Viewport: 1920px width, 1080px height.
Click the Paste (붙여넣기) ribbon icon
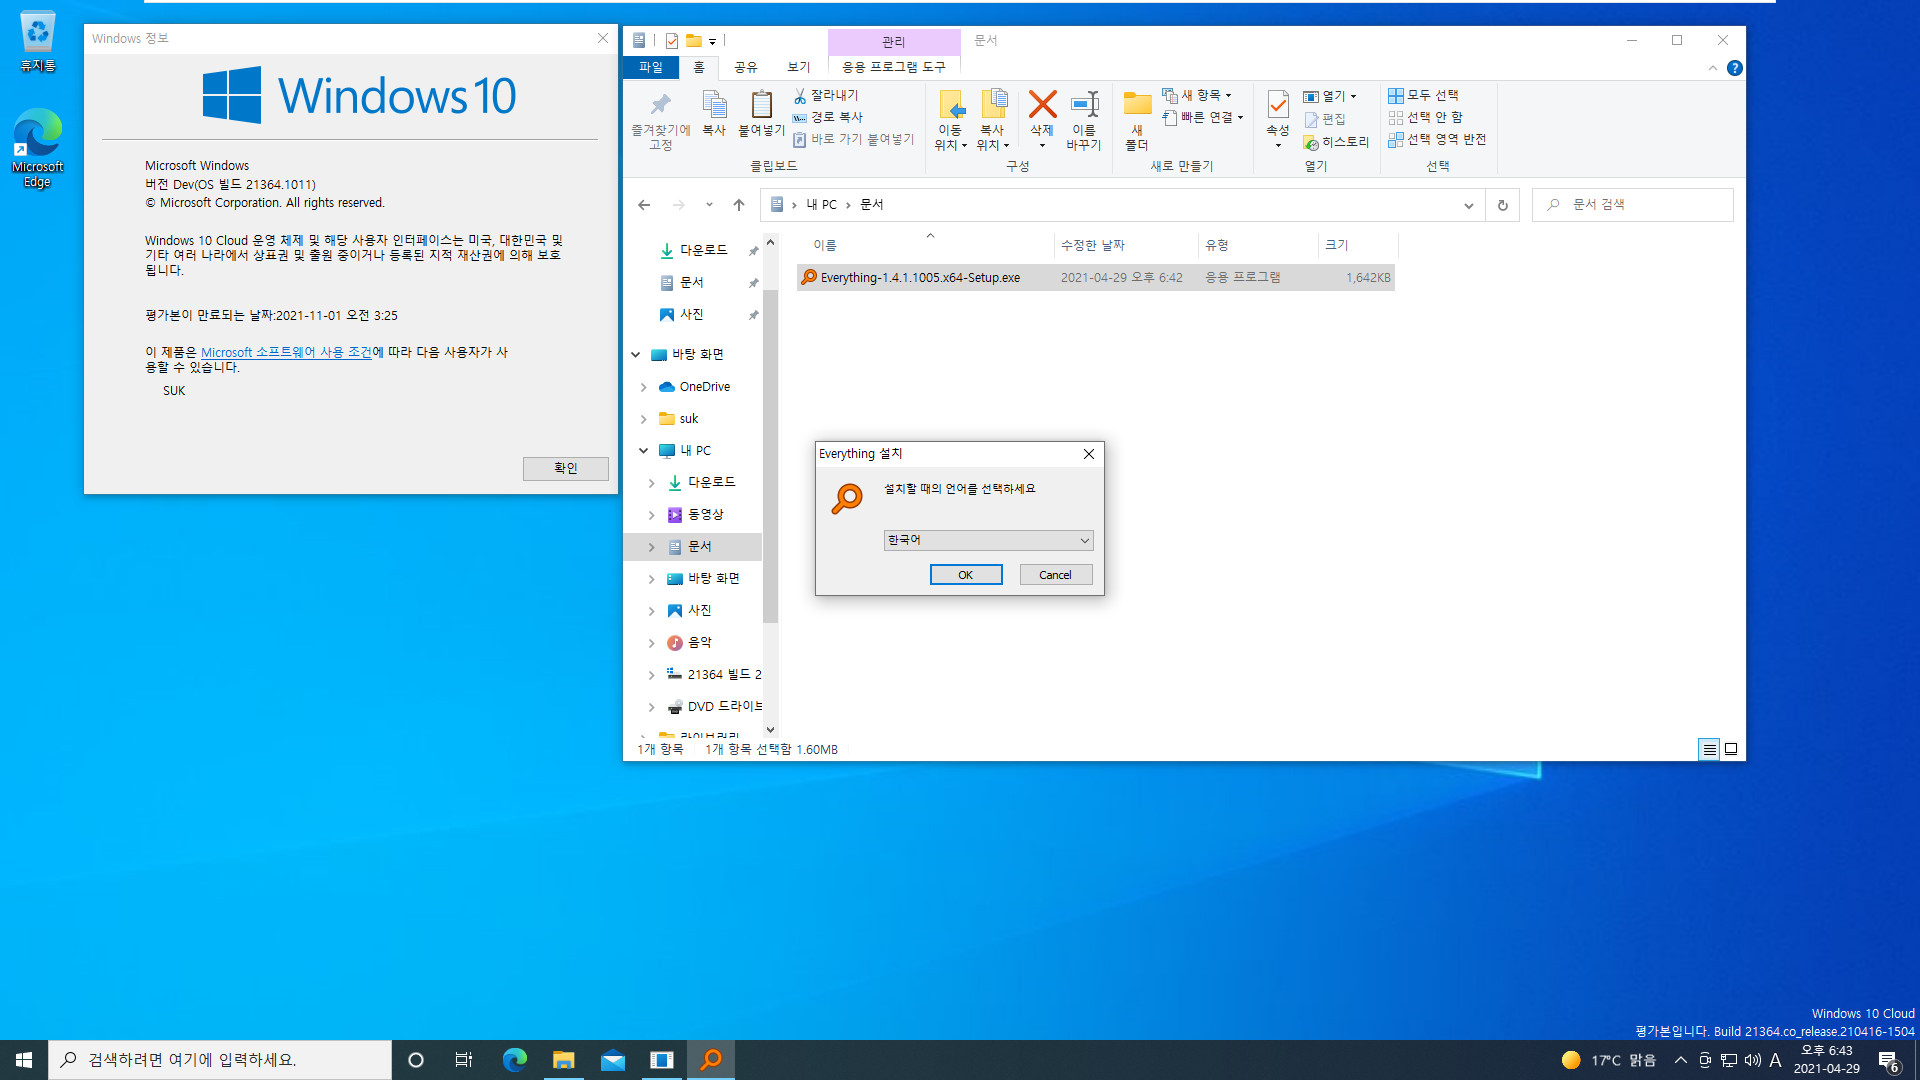point(761,104)
